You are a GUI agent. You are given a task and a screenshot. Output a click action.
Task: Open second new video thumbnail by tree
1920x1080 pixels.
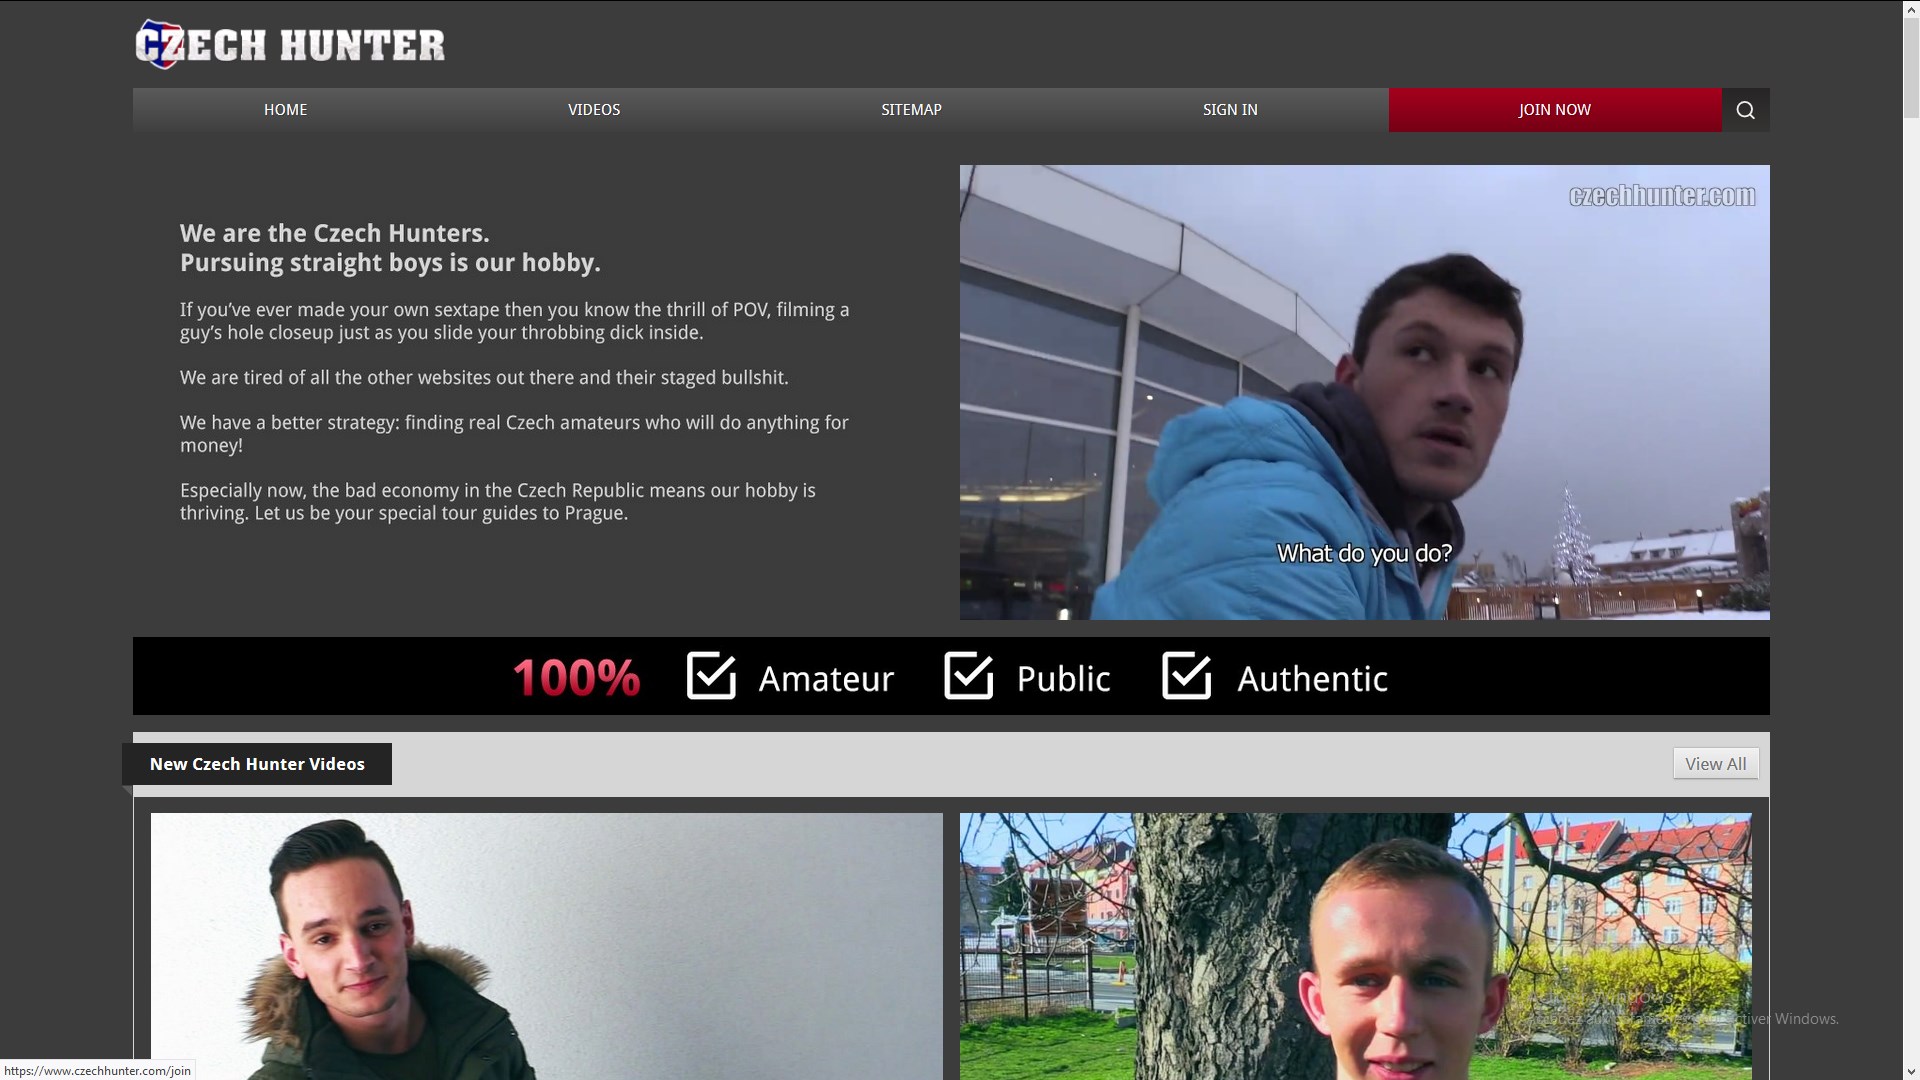[1355, 946]
